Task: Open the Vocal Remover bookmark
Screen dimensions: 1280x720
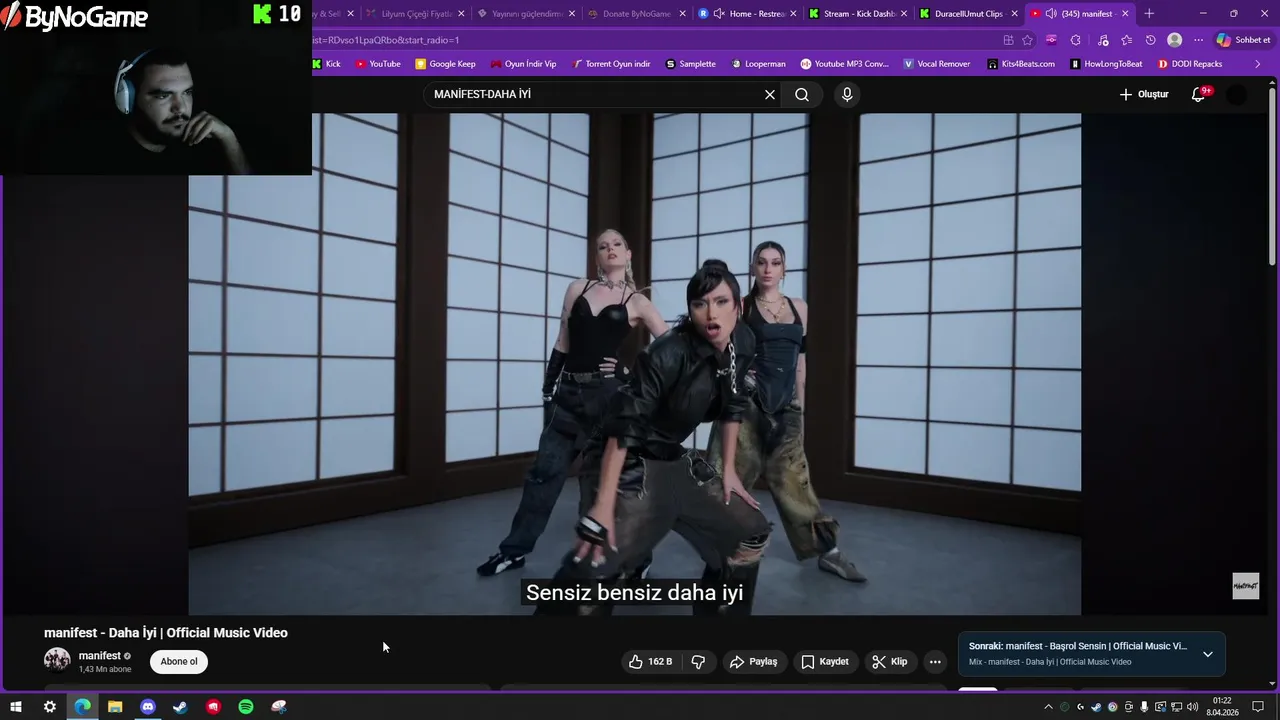Action: (936, 64)
